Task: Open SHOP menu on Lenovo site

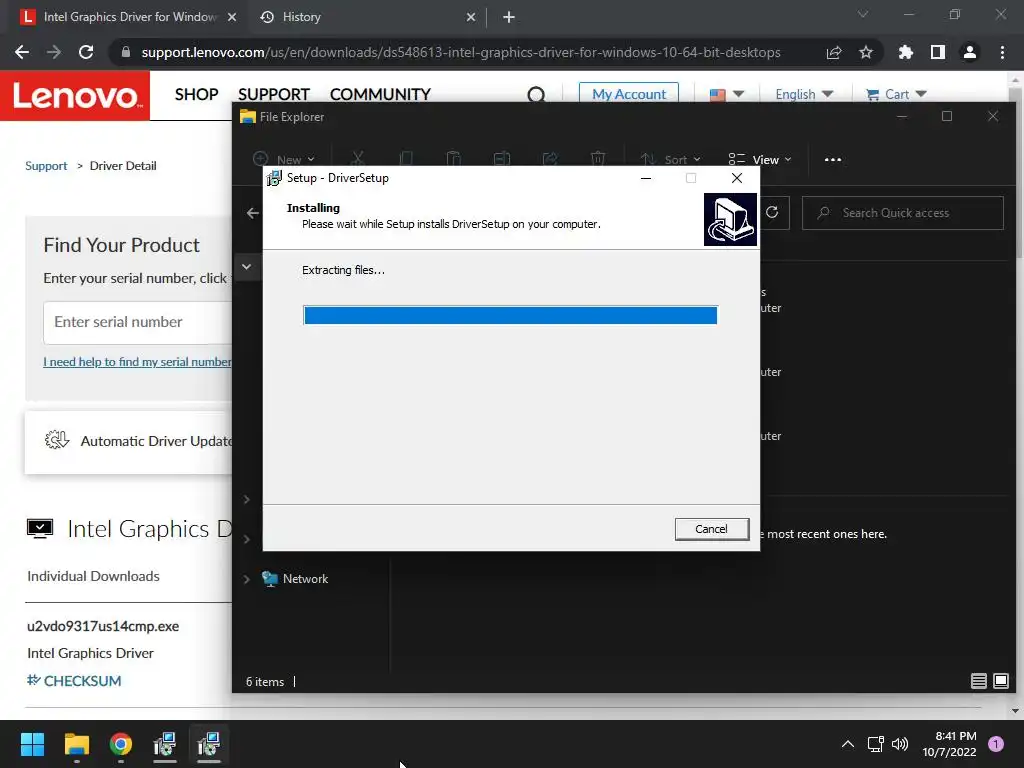Action: (196, 94)
